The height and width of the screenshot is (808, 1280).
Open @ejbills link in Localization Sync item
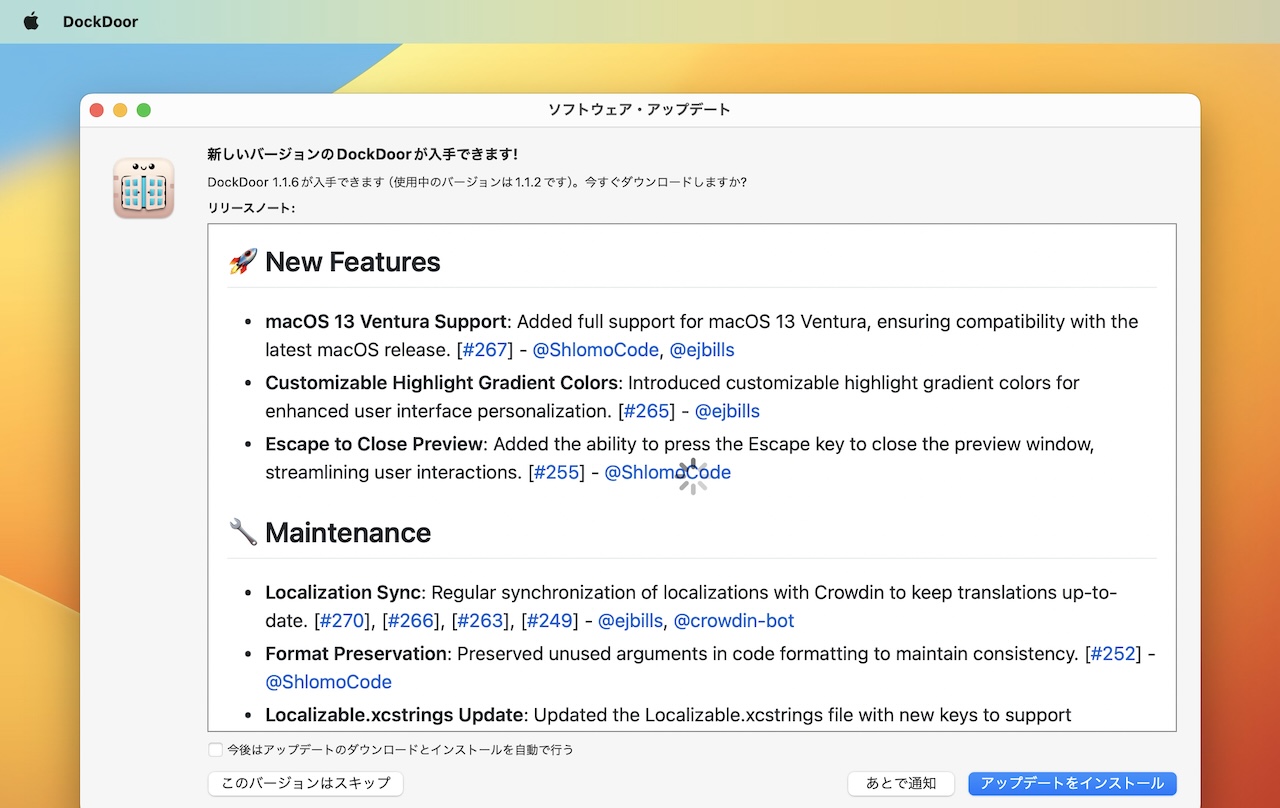pyautogui.click(x=630, y=621)
